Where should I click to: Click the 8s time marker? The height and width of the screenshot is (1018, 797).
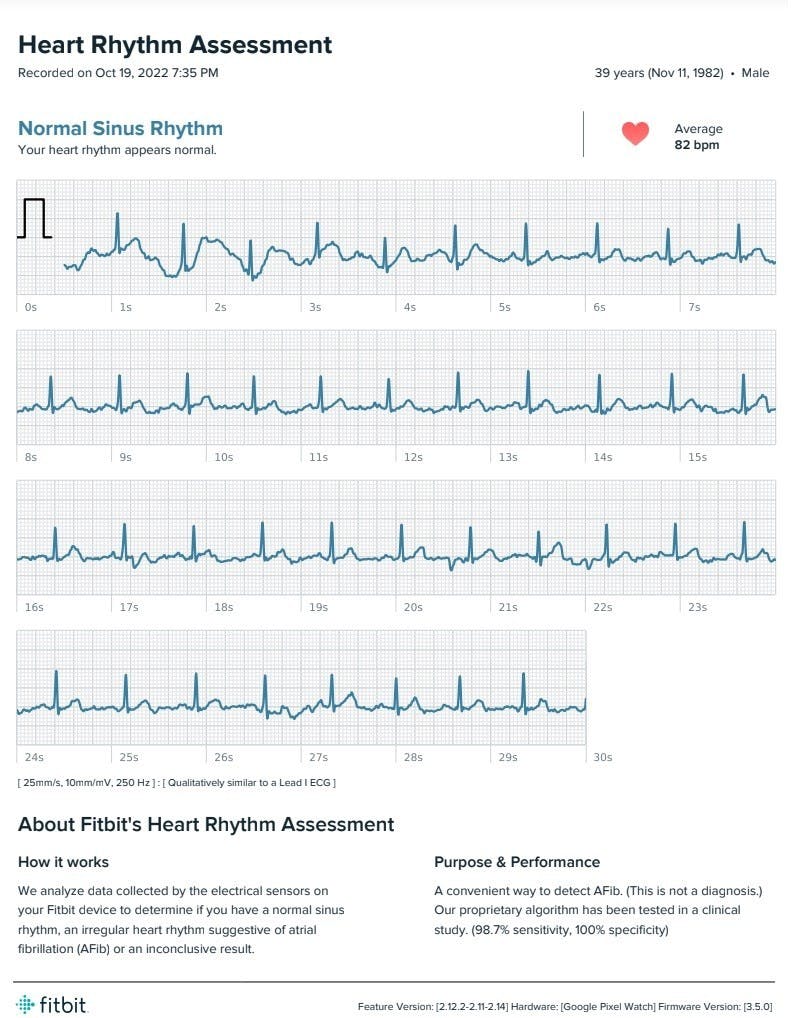pos(30,457)
